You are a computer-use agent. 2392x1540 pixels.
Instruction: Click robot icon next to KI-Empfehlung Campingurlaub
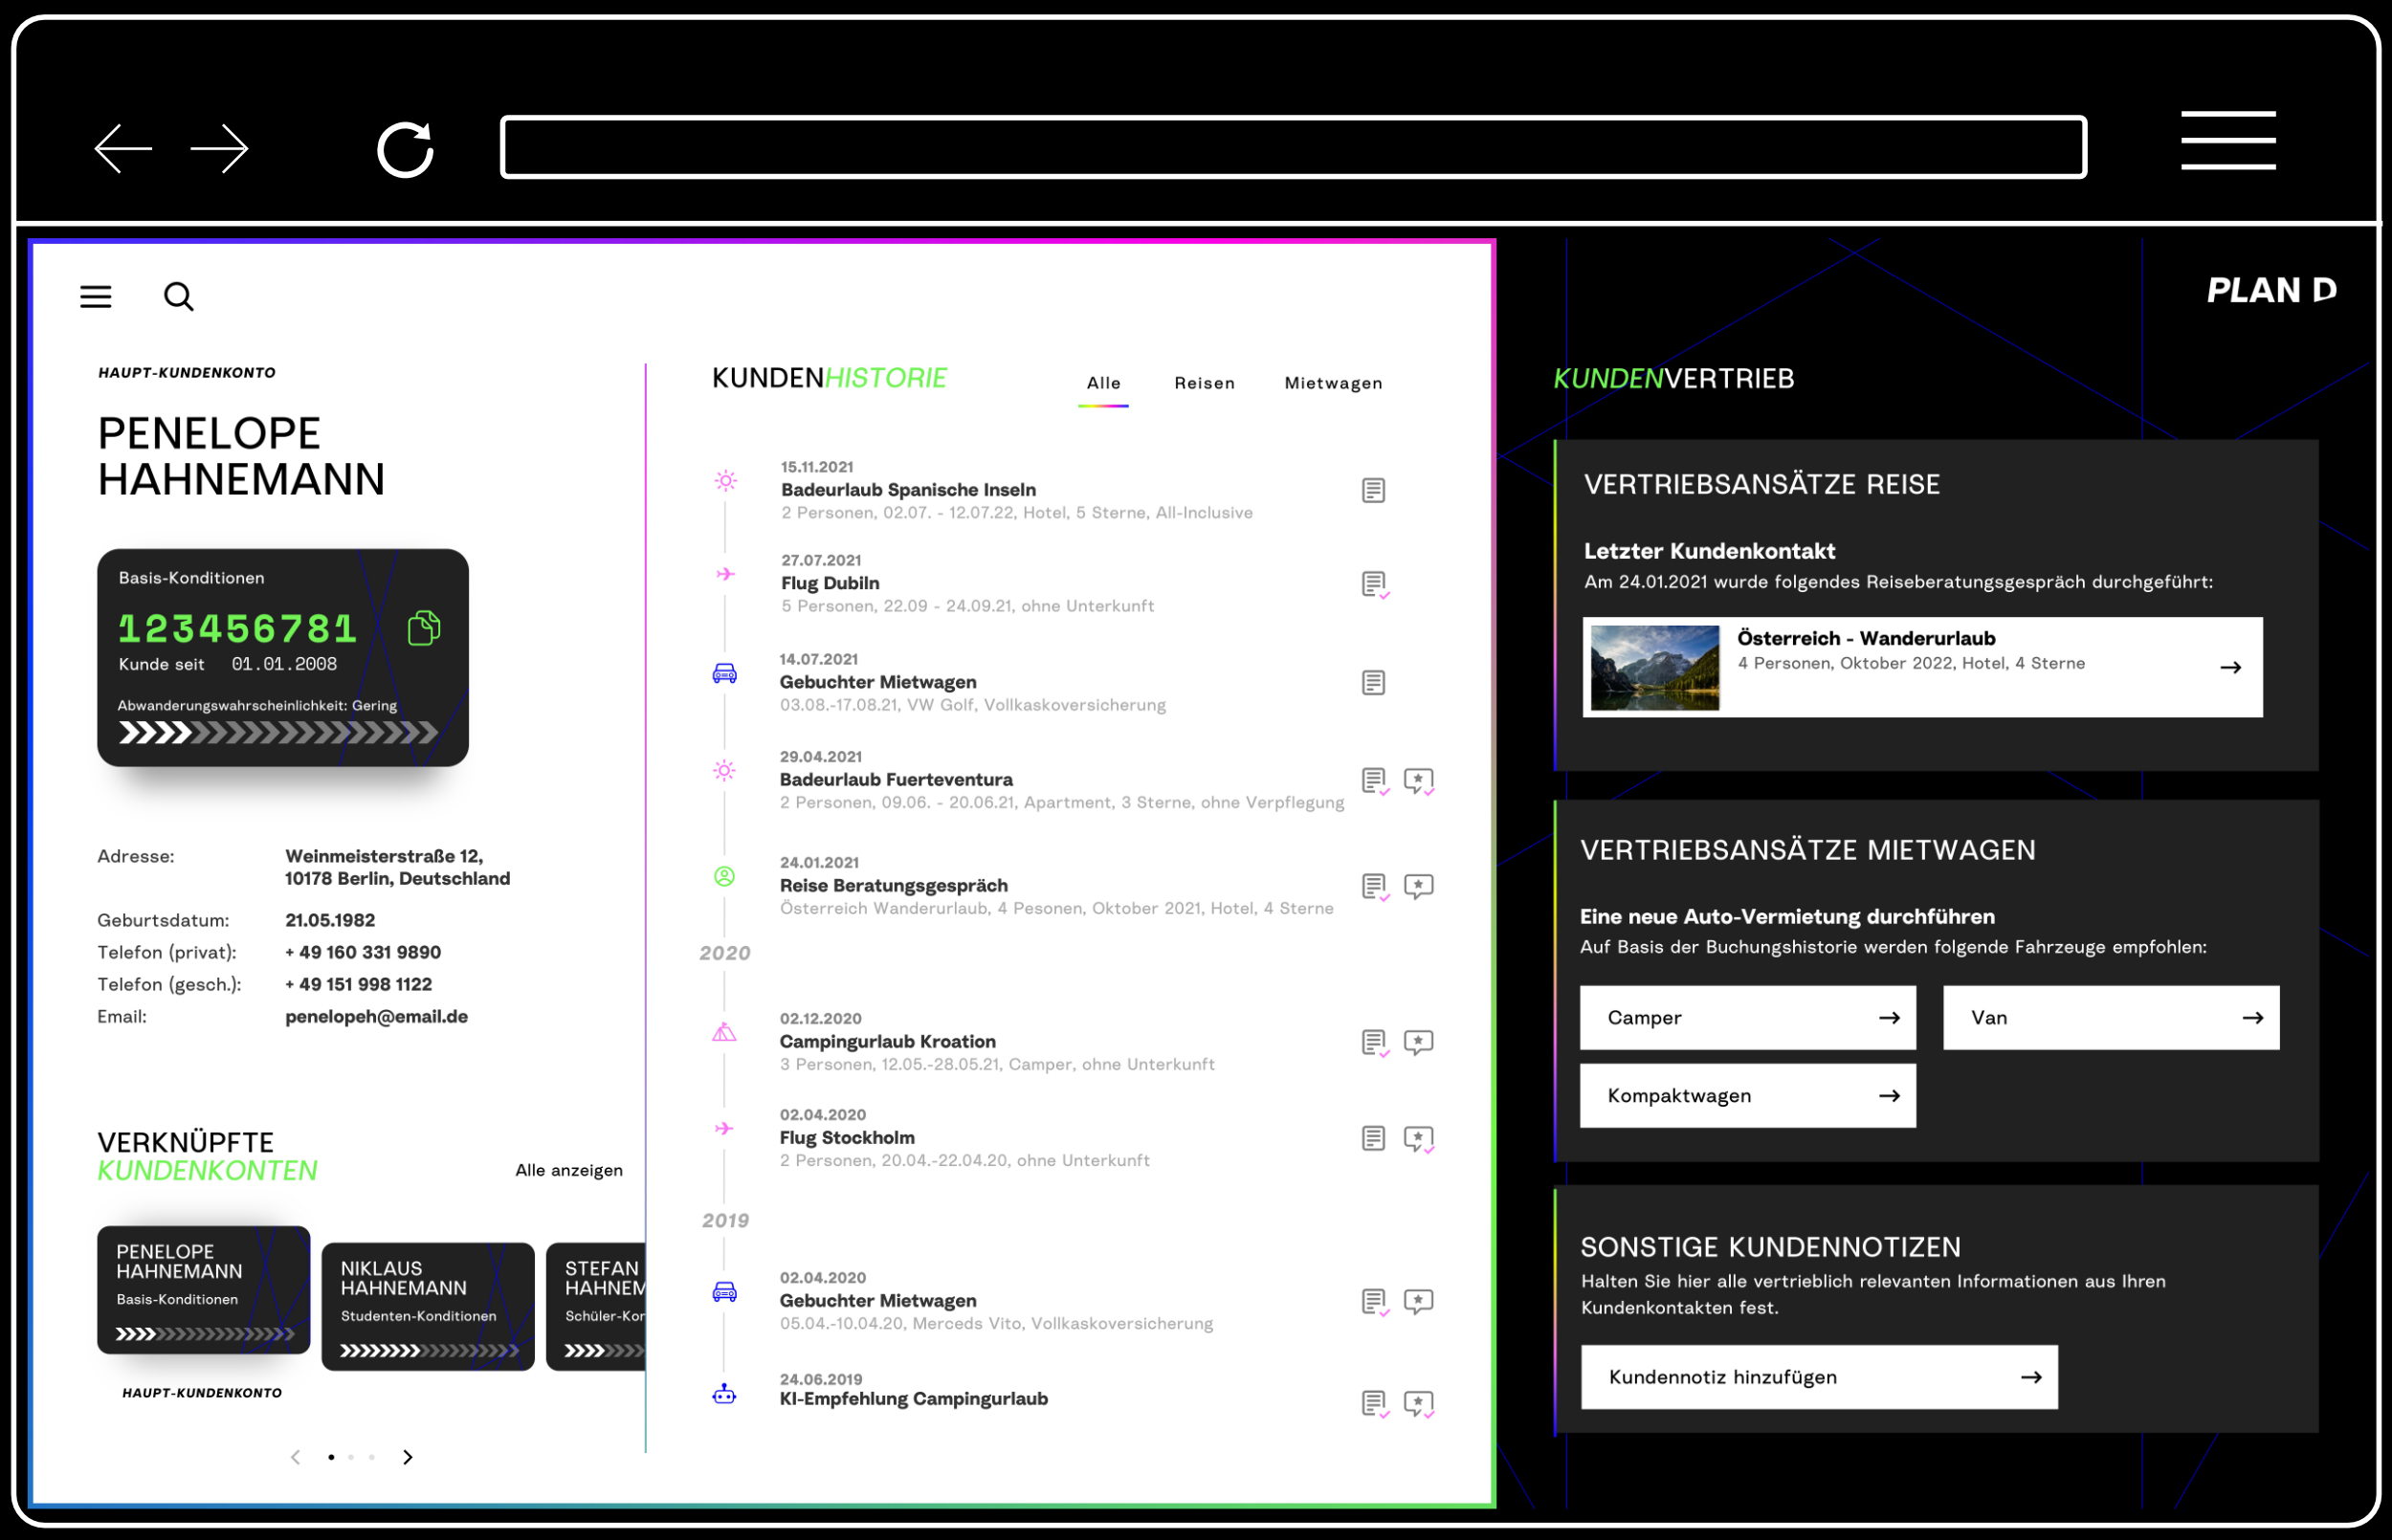coord(725,1394)
